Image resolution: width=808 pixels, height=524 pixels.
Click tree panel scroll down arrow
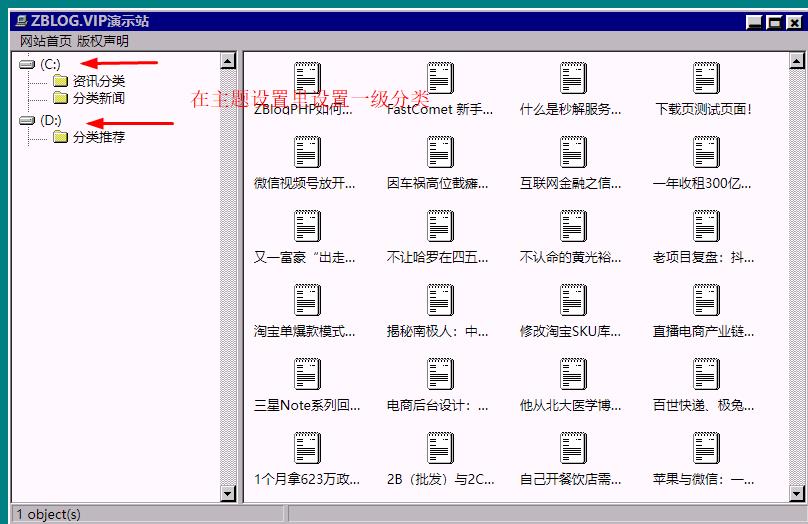click(x=228, y=493)
